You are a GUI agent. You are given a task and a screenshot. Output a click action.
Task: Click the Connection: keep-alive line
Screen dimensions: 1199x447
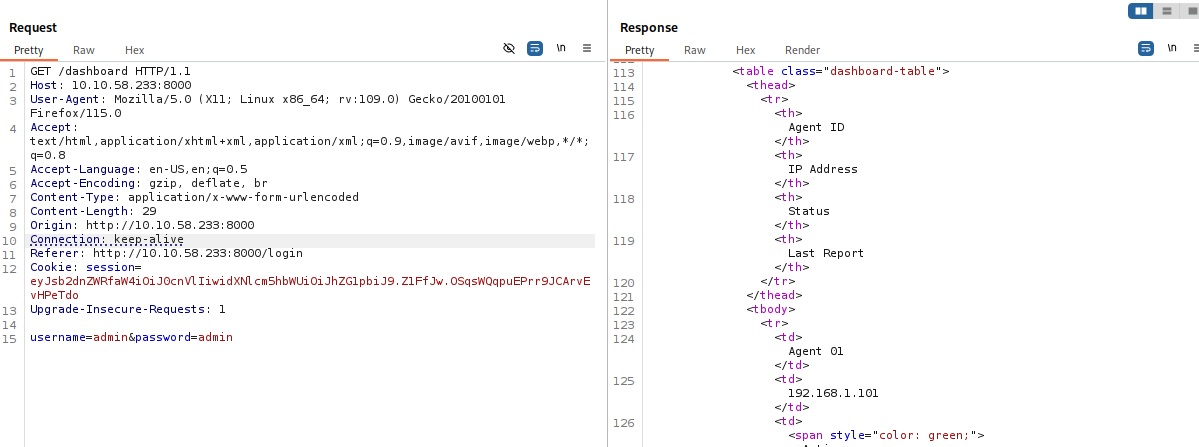[107, 239]
